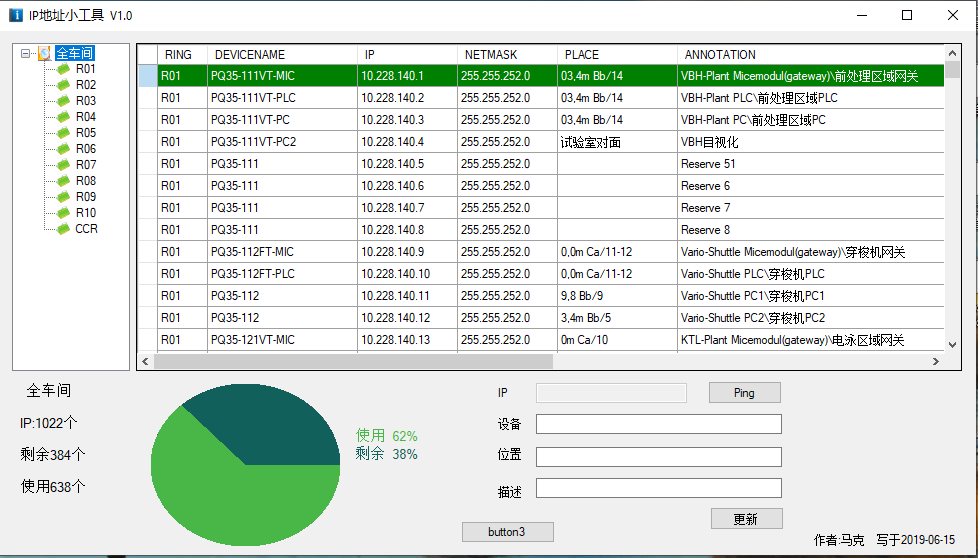Select cell PQ35-112FT-PLC

point(282,274)
